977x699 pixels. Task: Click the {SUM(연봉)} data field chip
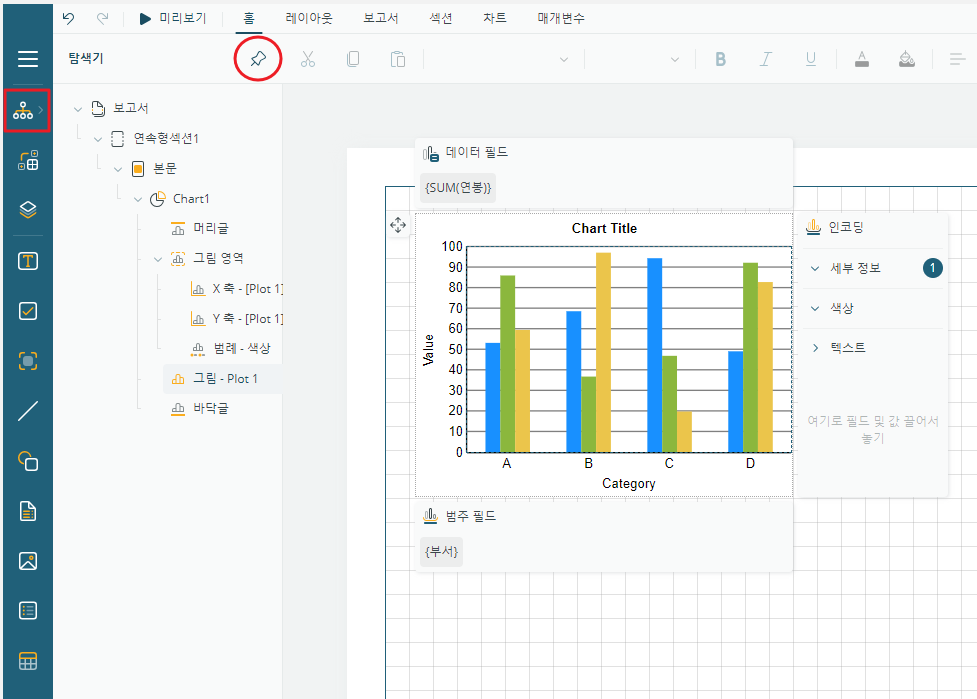pyautogui.click(x=458, y=188)
